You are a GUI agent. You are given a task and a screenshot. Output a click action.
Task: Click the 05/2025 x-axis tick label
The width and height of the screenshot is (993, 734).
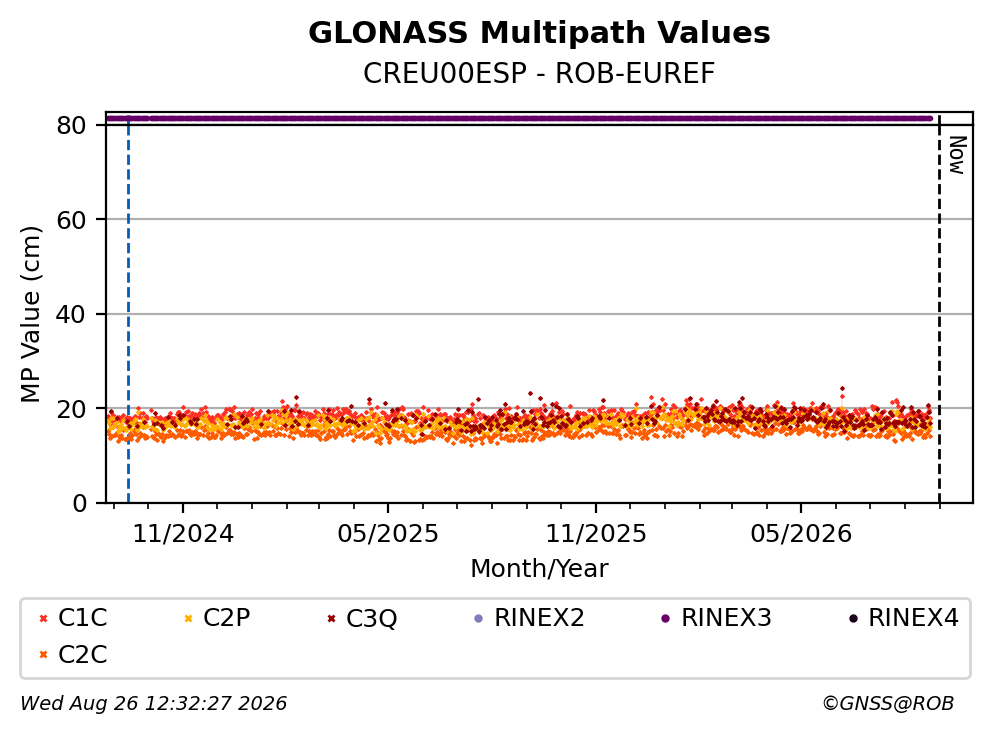tap(388, 534)
